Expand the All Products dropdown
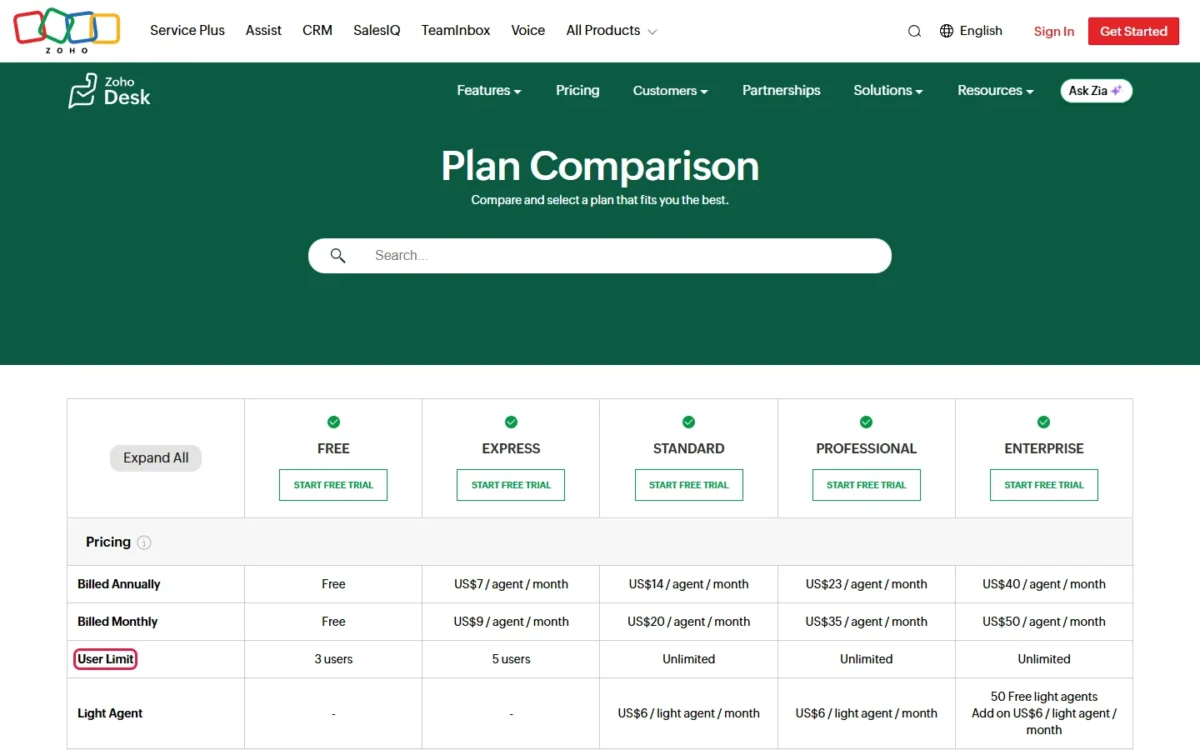 coord(611,31)
